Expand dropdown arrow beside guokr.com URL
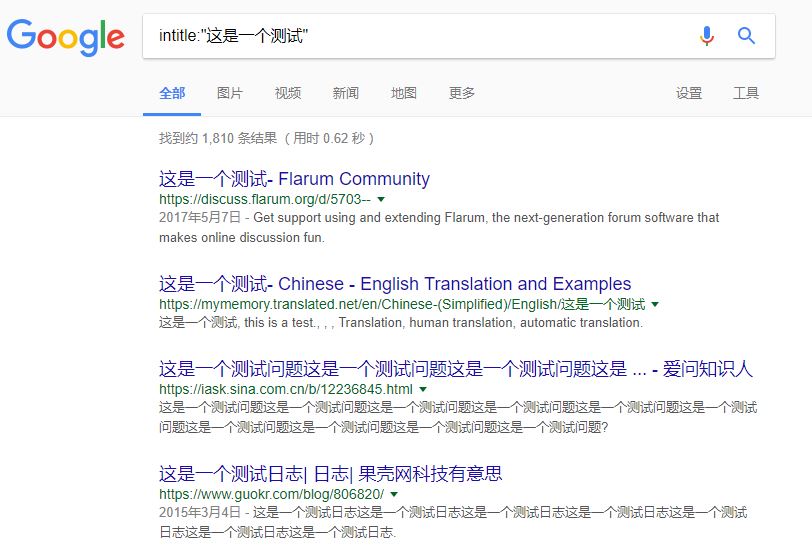812x555 pixels. [x=394, y=494]
